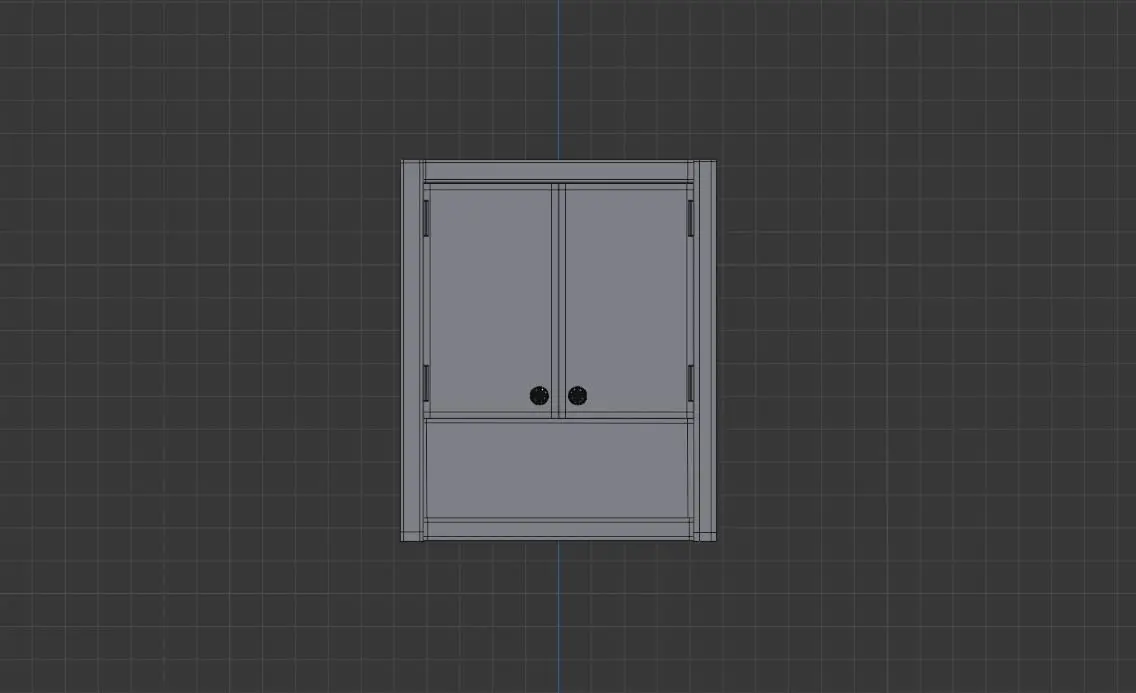1136x693 pixels.
Task: Select the cabinet's right side post
Action: tap(705, 350)
